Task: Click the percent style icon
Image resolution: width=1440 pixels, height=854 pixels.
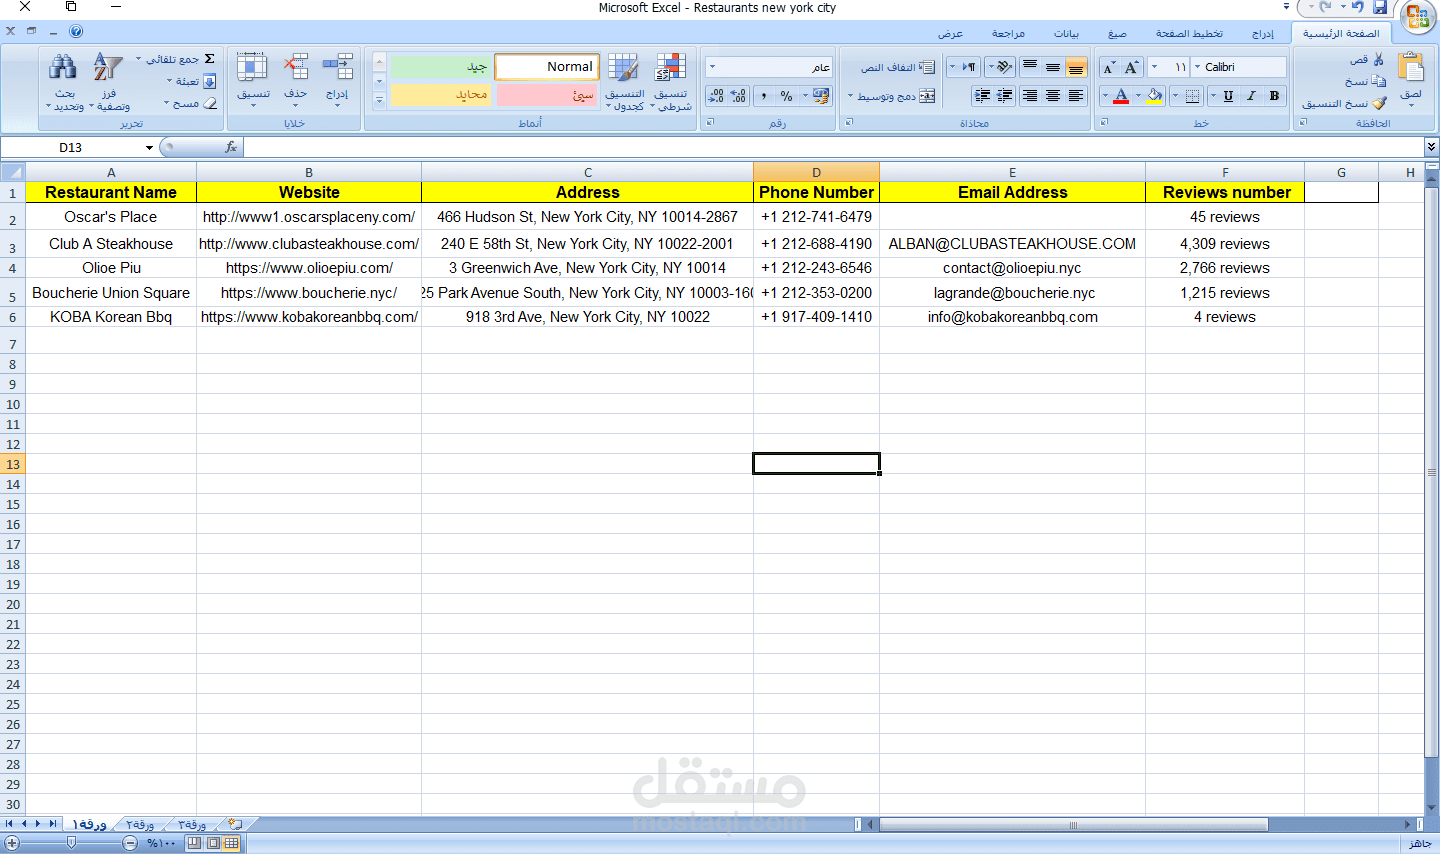Action: click(787, 96)
